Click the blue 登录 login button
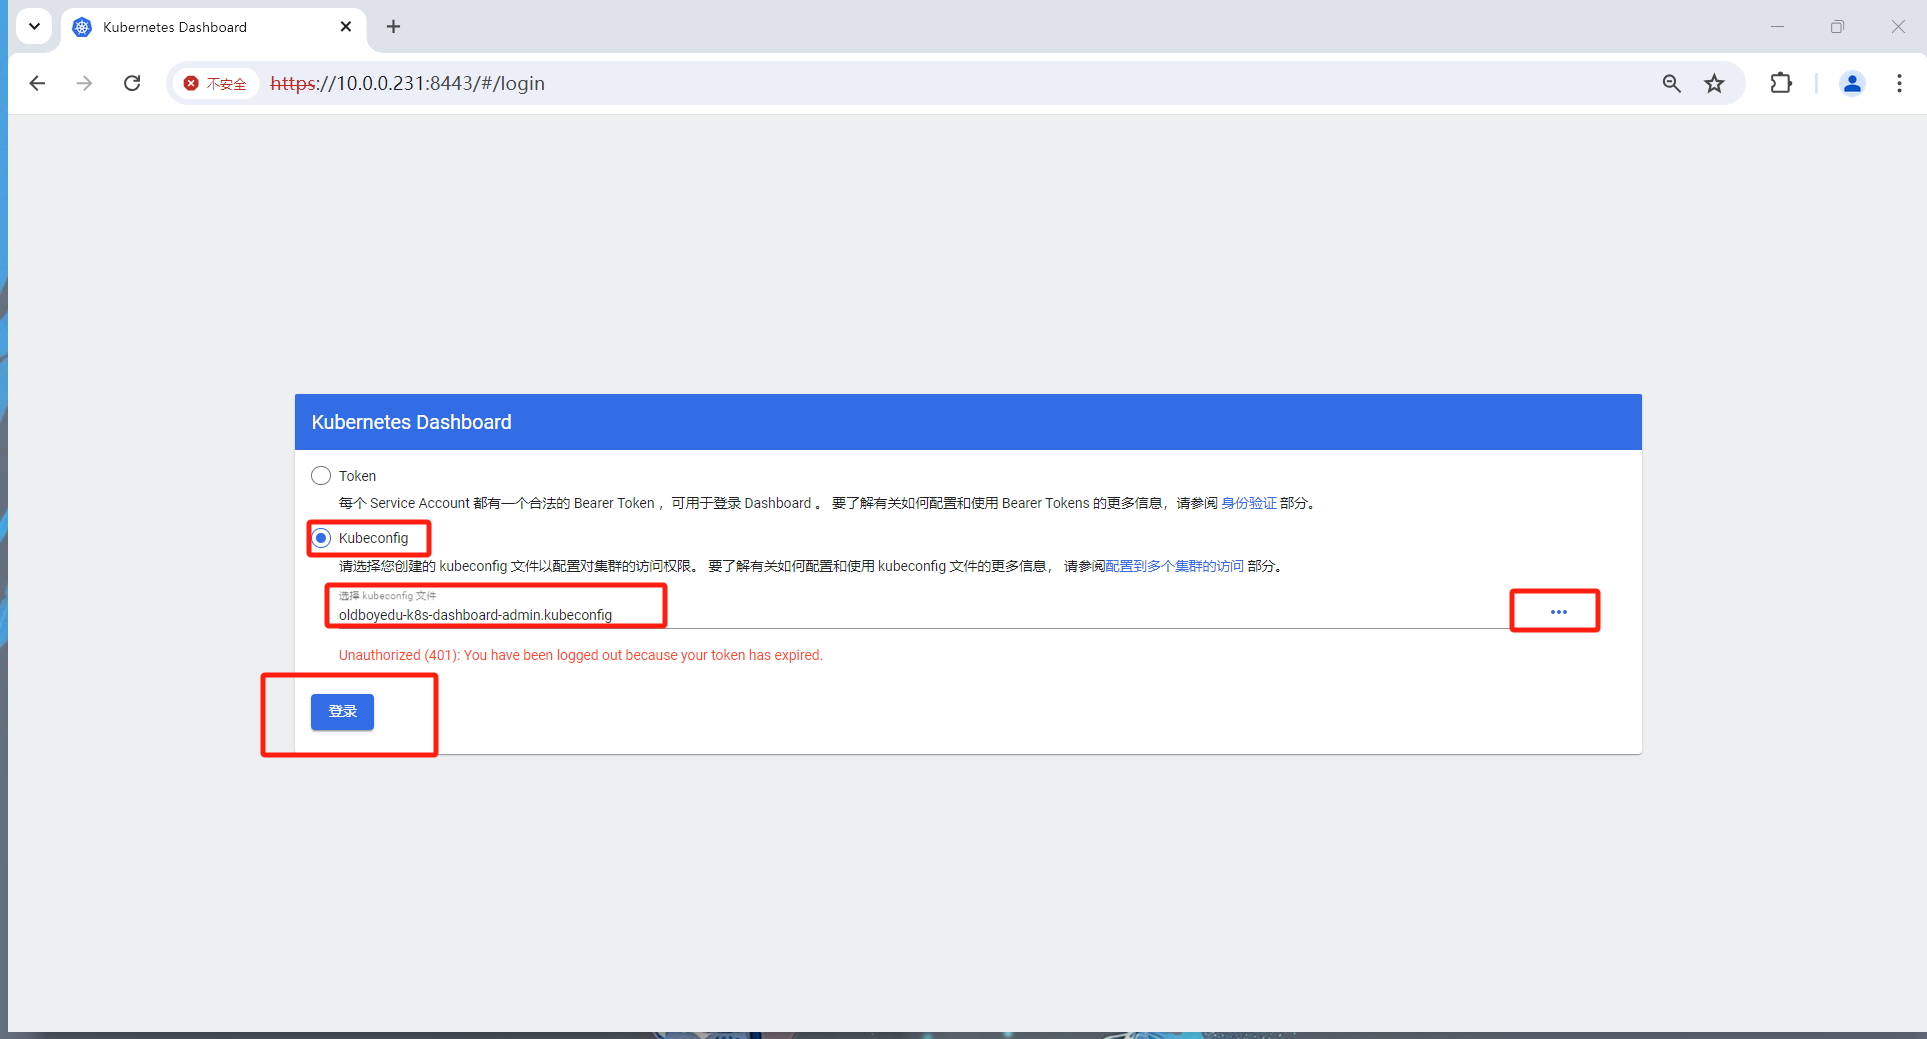 point(342,711)
